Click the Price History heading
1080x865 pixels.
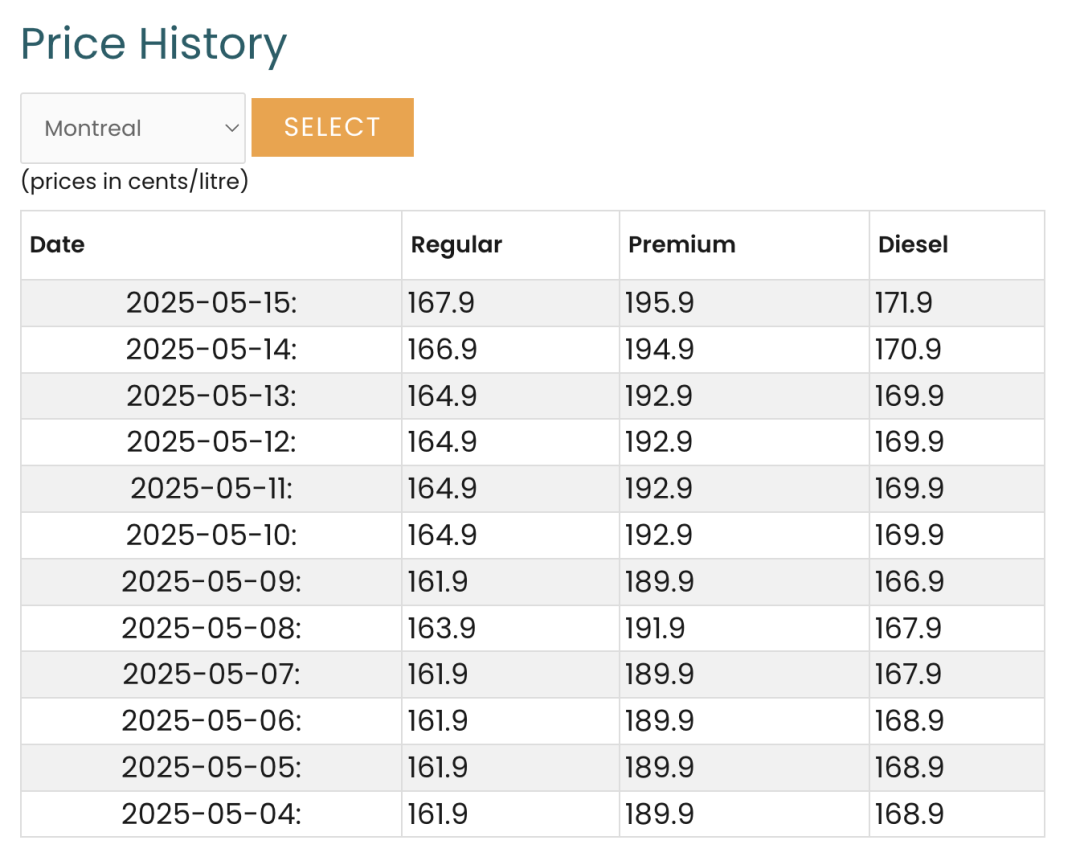click(154, 45)
